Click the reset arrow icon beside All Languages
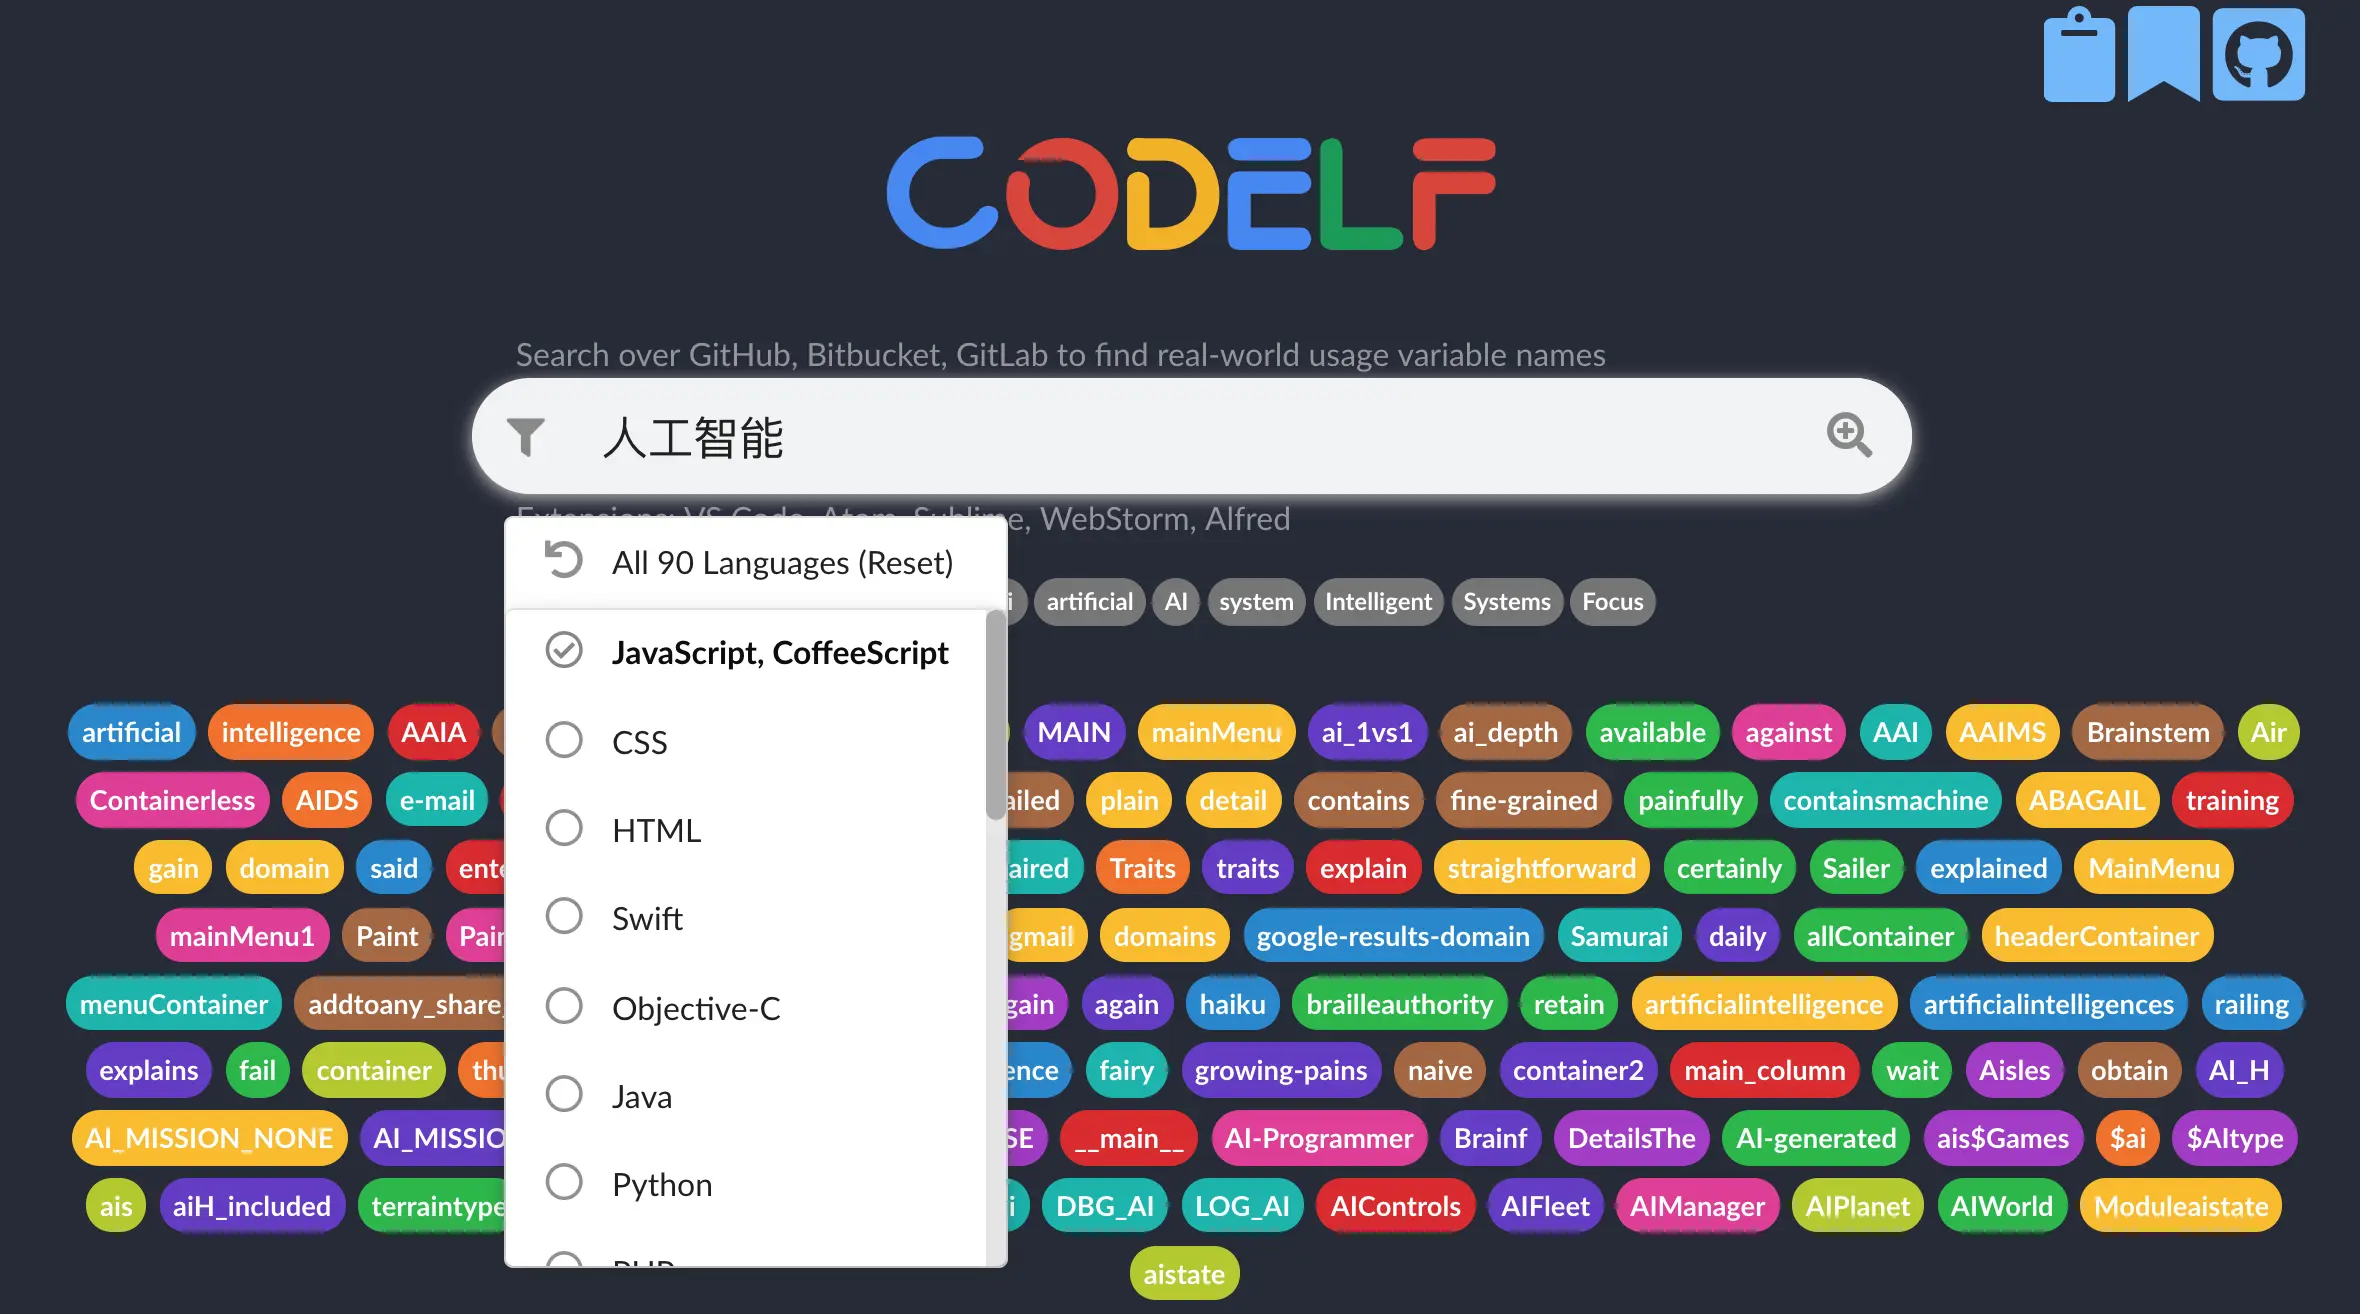Image resolution: width=2360 pixels, height=1314 pixels. click(x=563, y=560)
